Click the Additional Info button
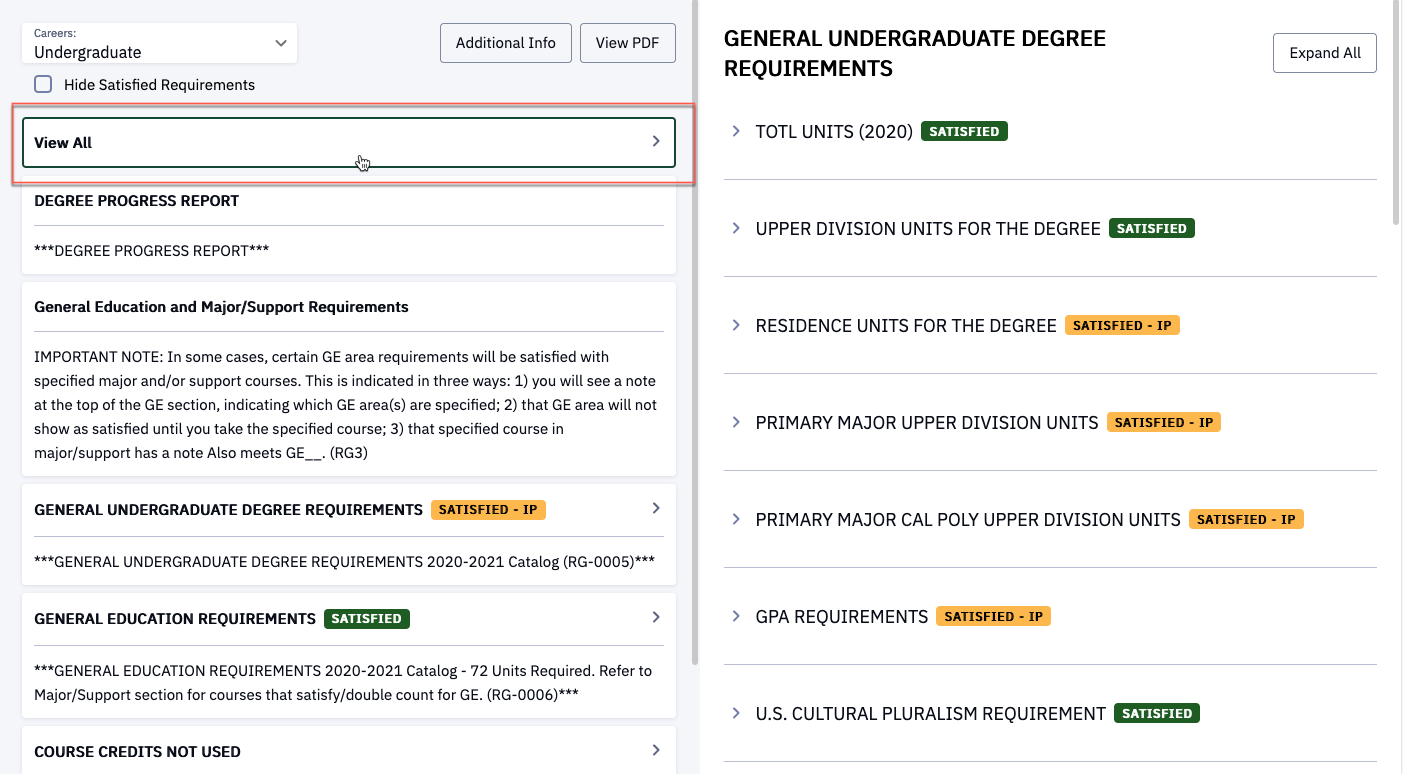 (x=505, y=43)
